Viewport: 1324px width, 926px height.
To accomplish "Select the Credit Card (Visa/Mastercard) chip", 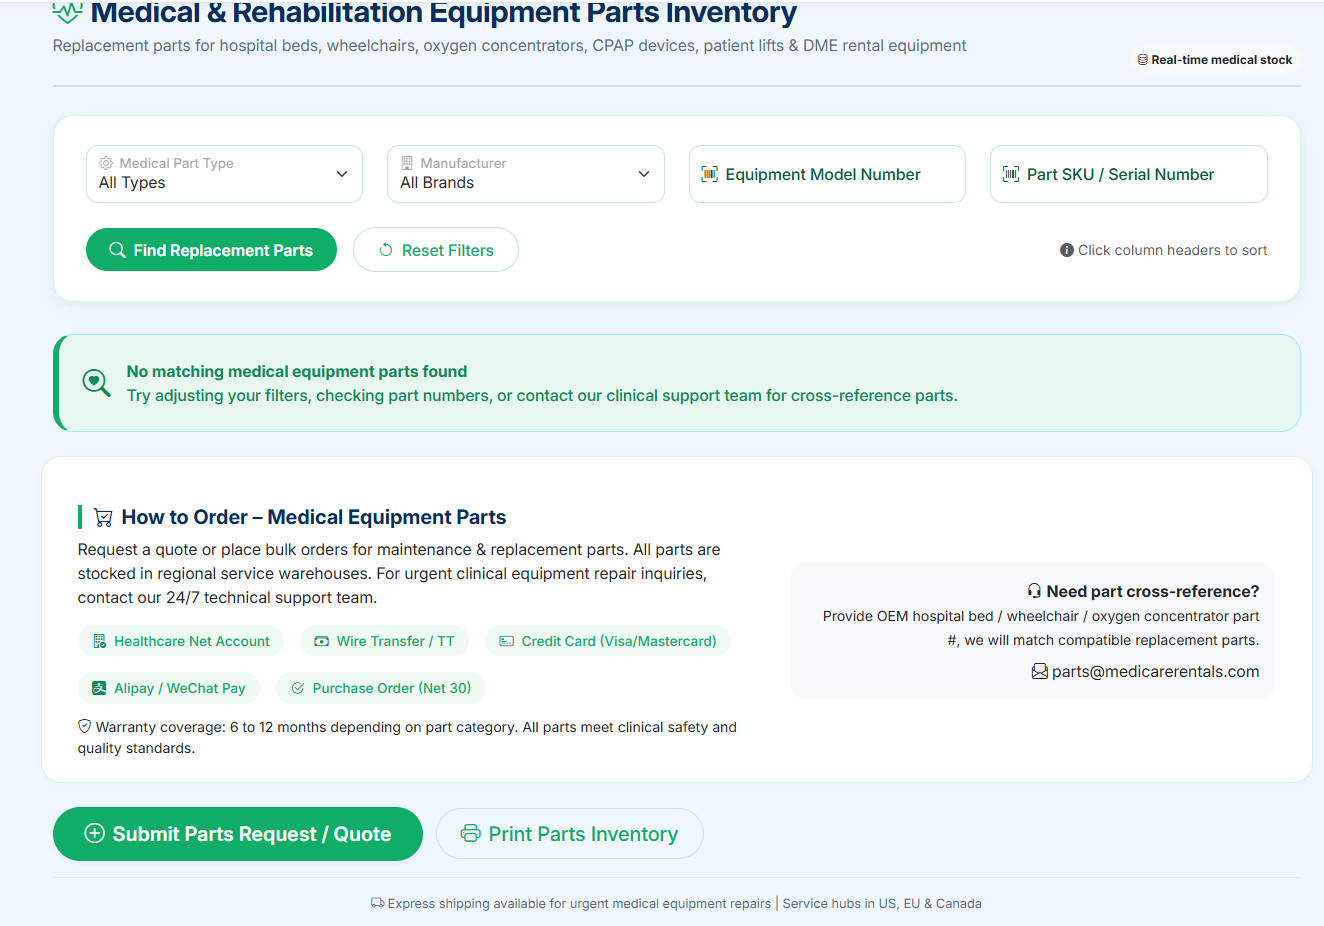I will [x=608, y=641].
